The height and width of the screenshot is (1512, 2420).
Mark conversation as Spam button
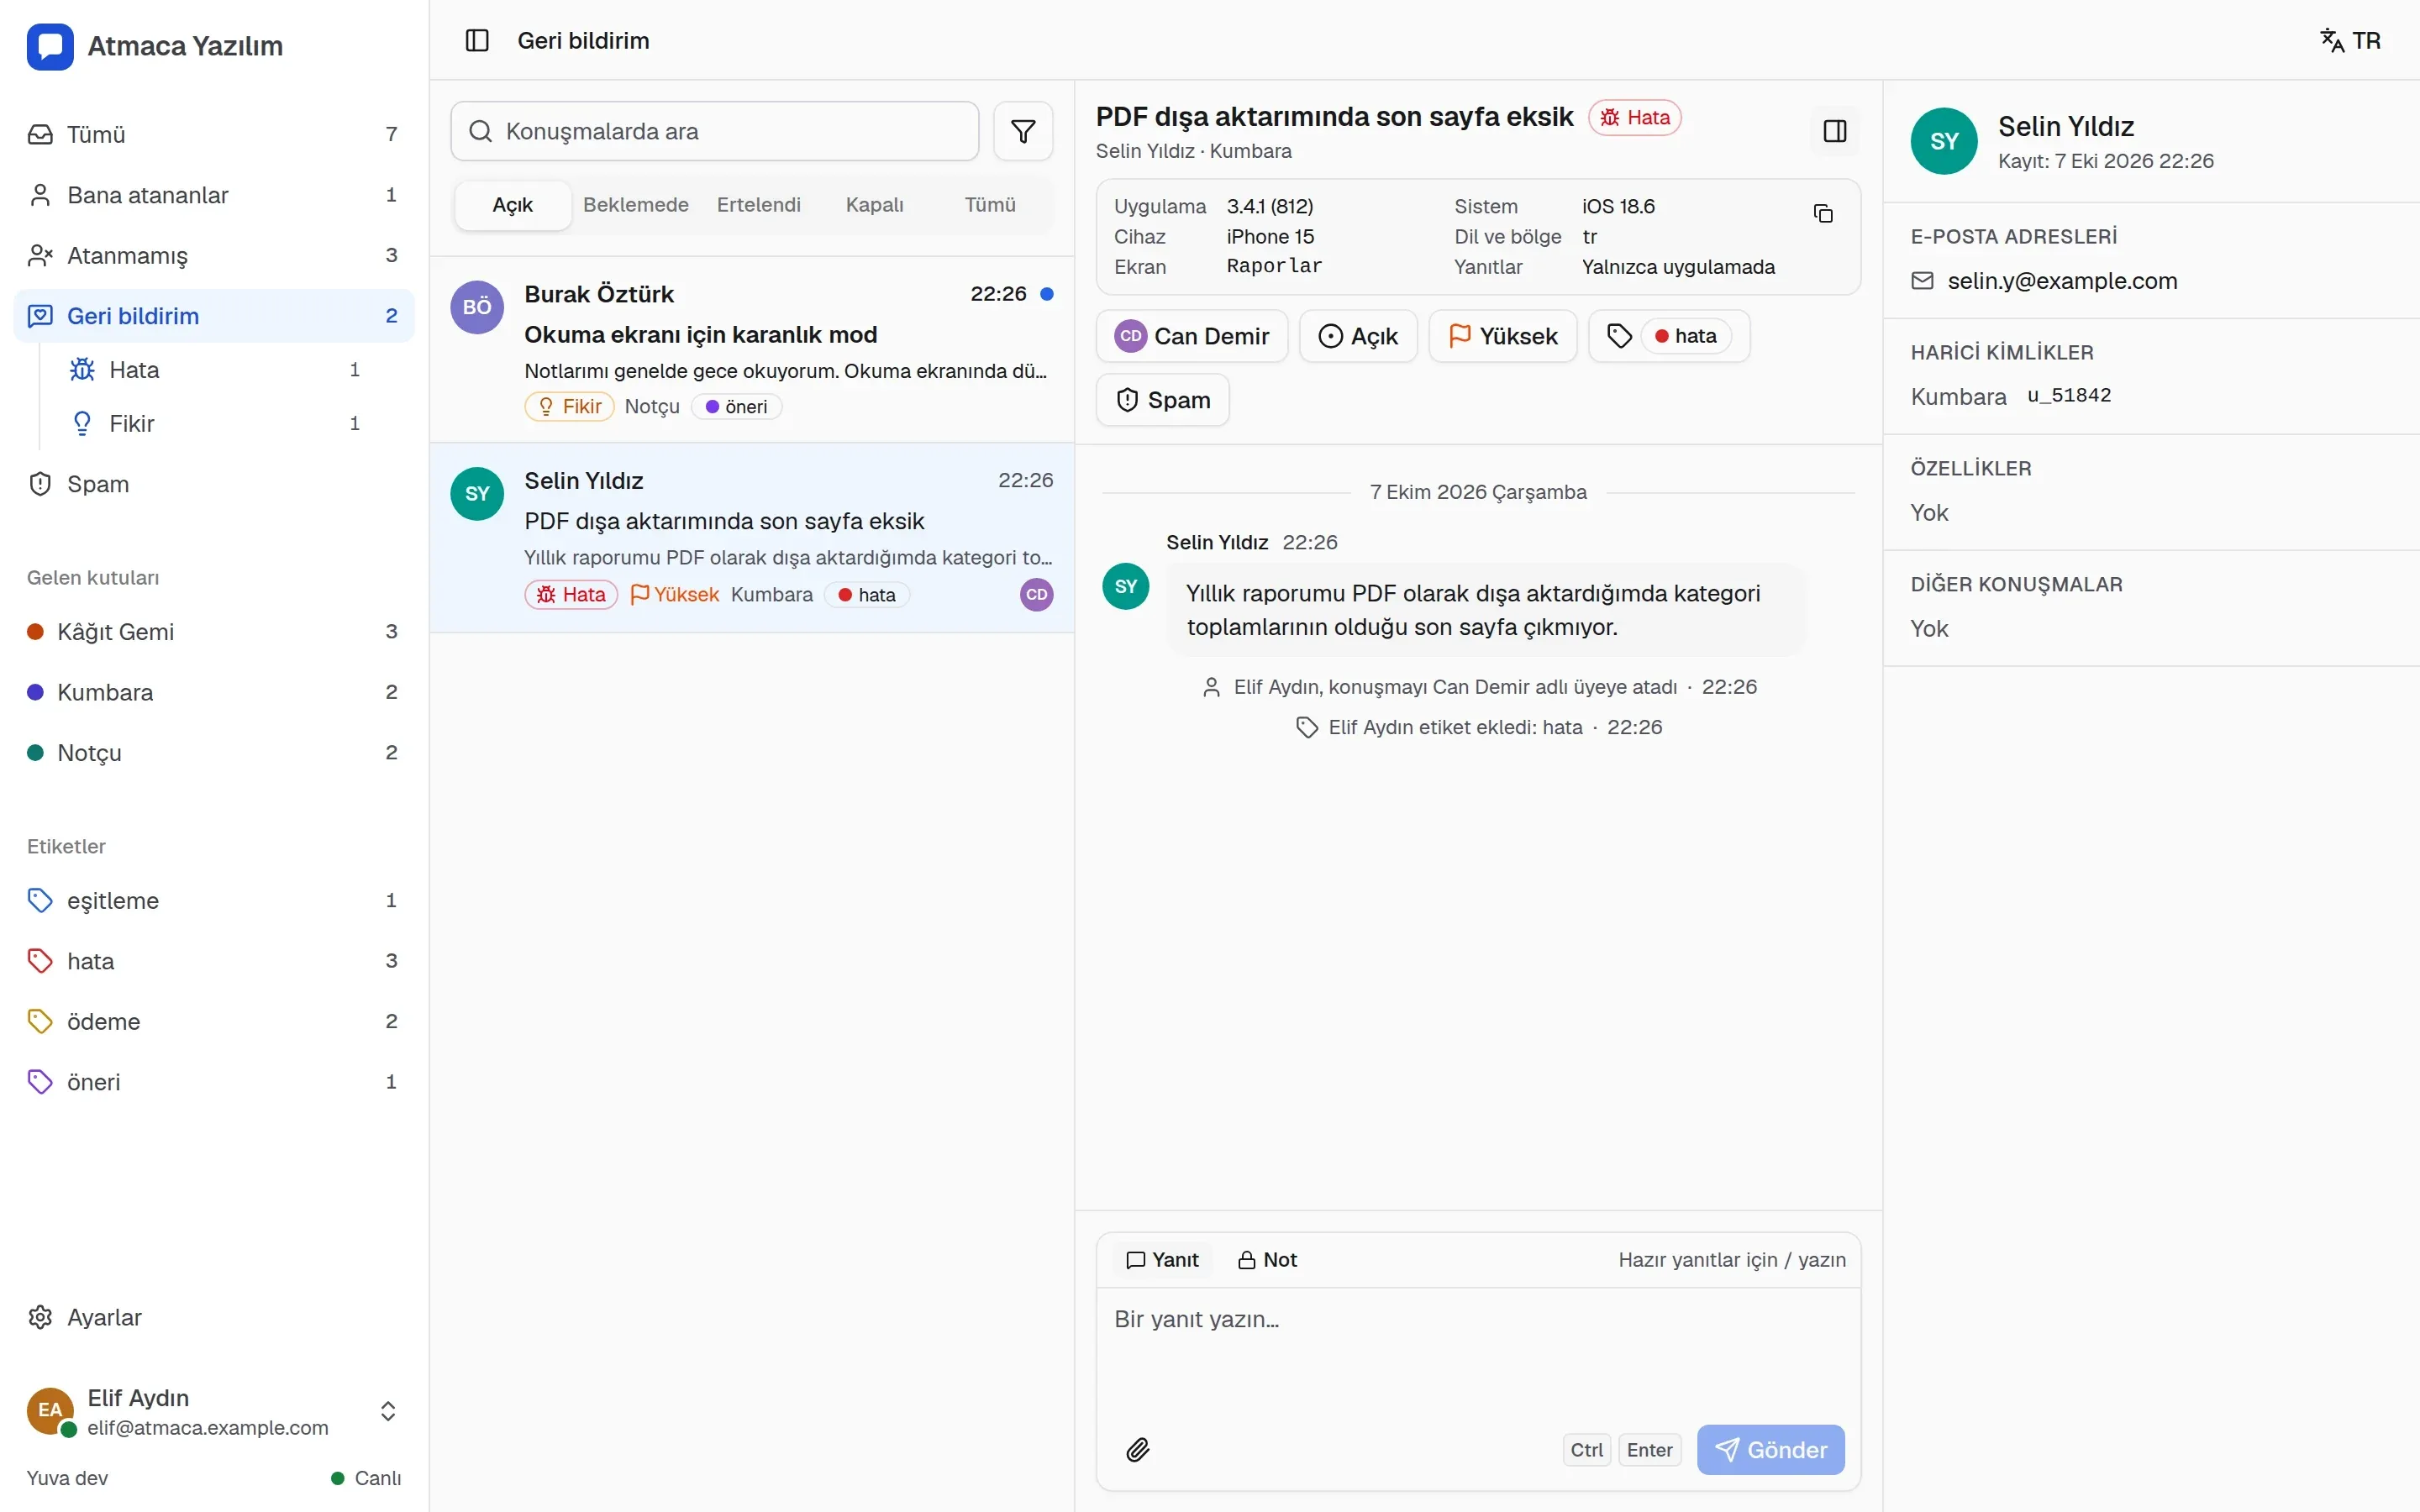tap(1163, 400)
